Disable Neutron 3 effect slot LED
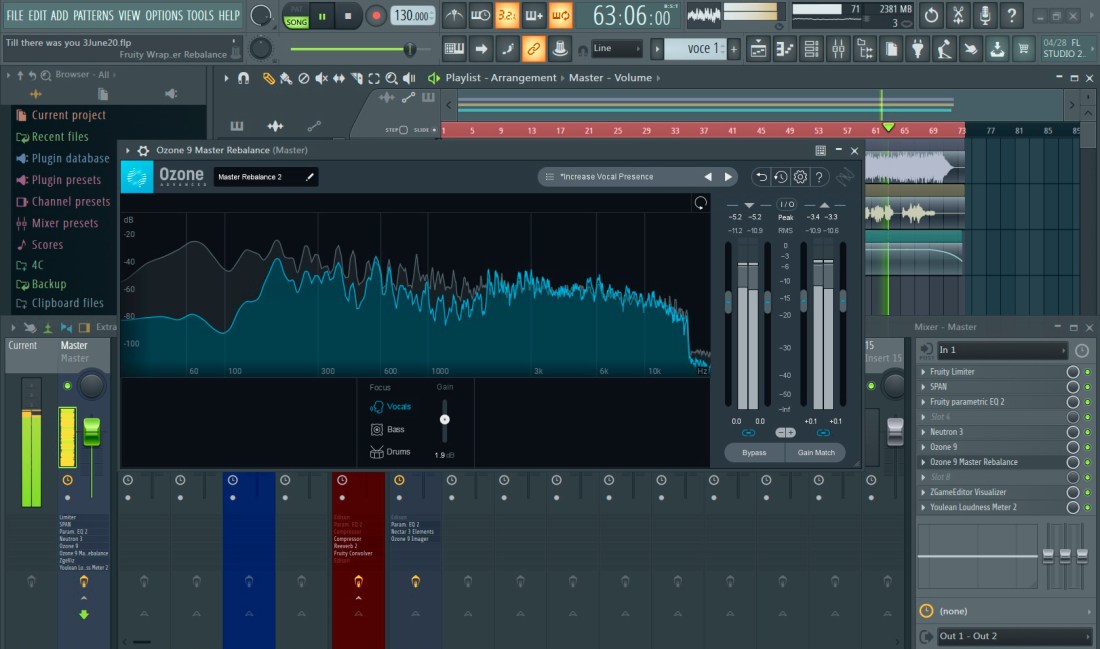Viewport: 1100px width, 649px height. coord(1087,432)
